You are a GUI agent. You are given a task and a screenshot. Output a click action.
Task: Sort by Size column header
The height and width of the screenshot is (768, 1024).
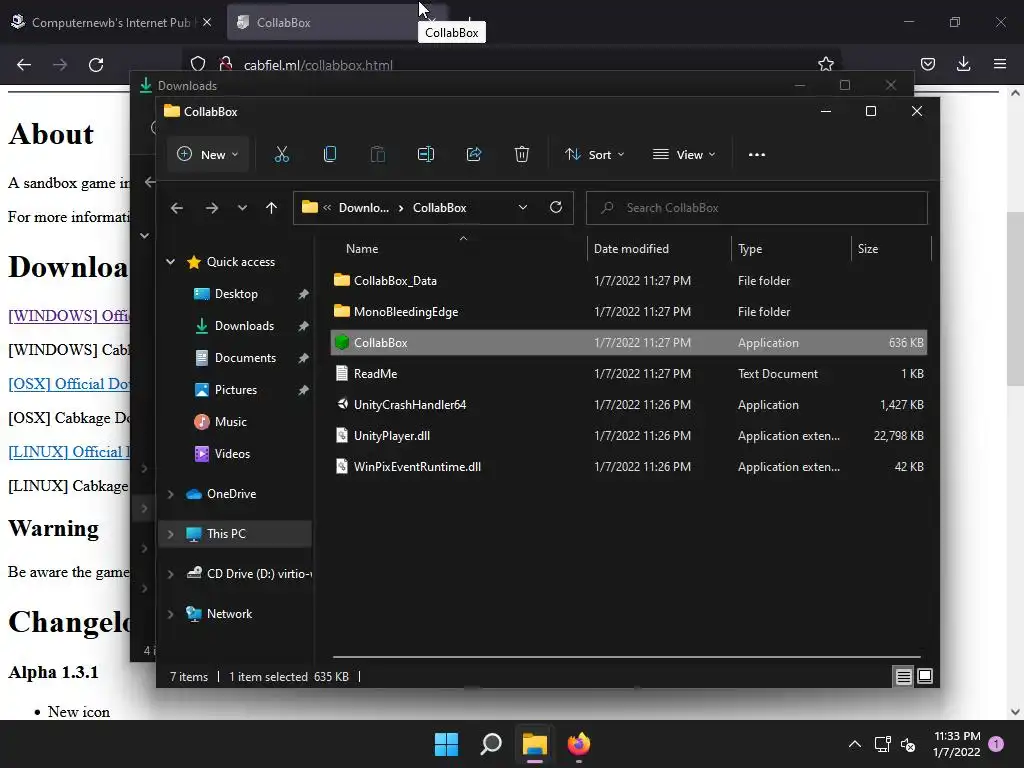pos(867,249)
